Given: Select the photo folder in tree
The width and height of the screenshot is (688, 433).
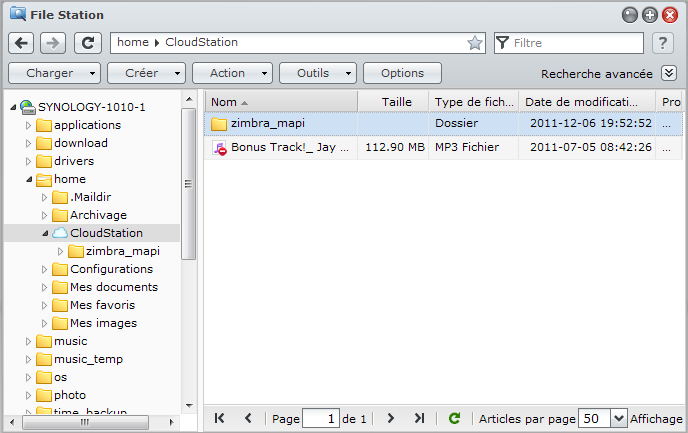Looking at the screenshot, I should 70,395.
